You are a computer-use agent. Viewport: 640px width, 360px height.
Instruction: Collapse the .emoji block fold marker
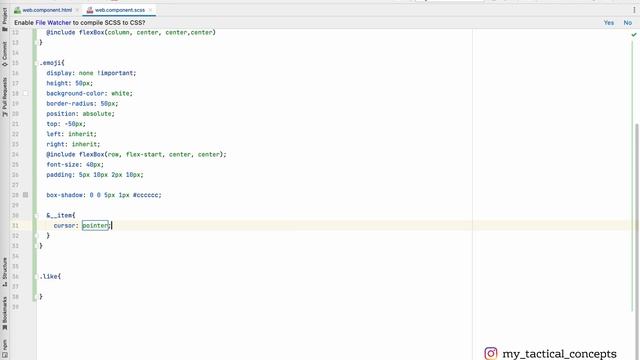pyautogui.click(x=36, y=63)
